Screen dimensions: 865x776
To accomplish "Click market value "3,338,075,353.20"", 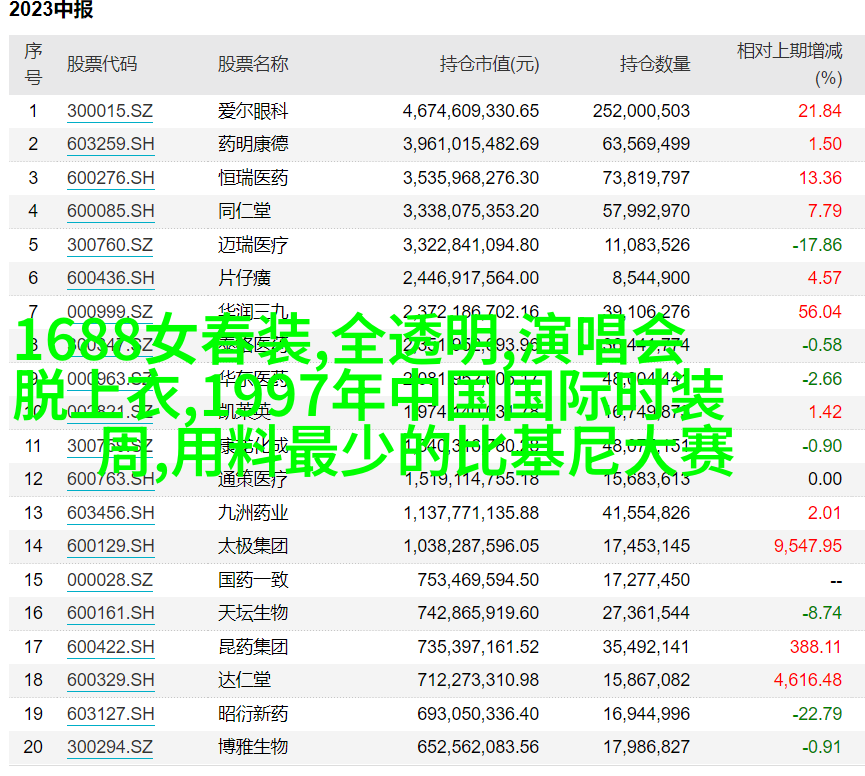I will [x=471, y=211].
